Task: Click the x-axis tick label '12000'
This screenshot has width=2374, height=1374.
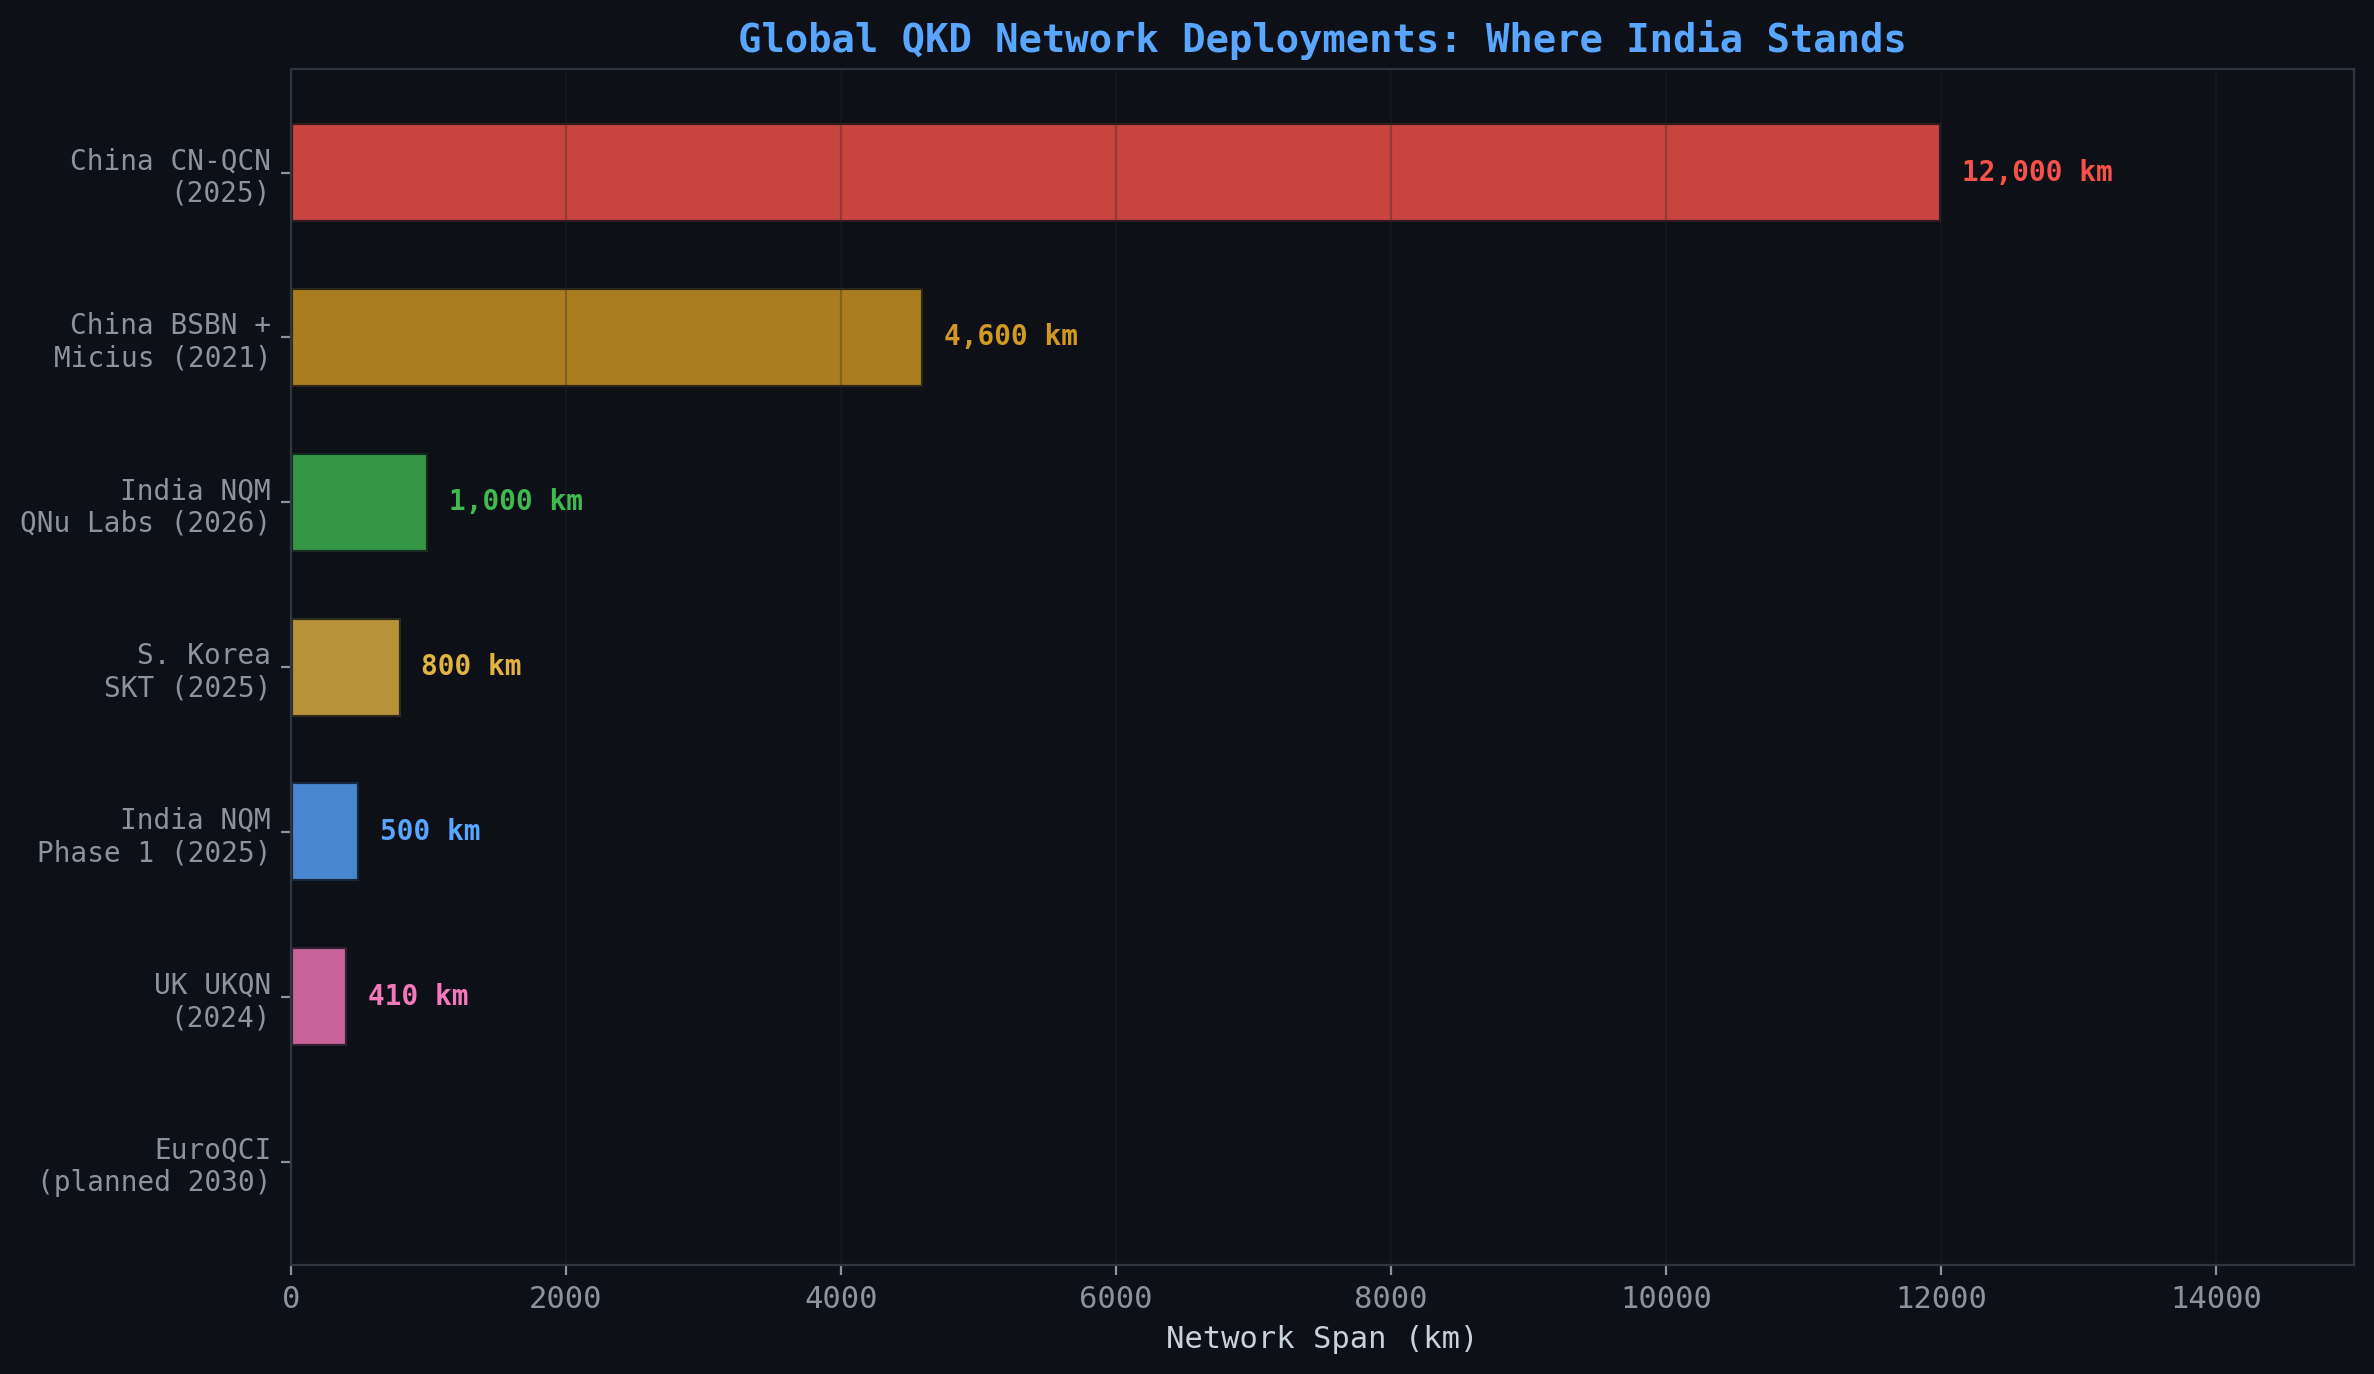Action: pyautogui.click(x=1940, y=1298)
